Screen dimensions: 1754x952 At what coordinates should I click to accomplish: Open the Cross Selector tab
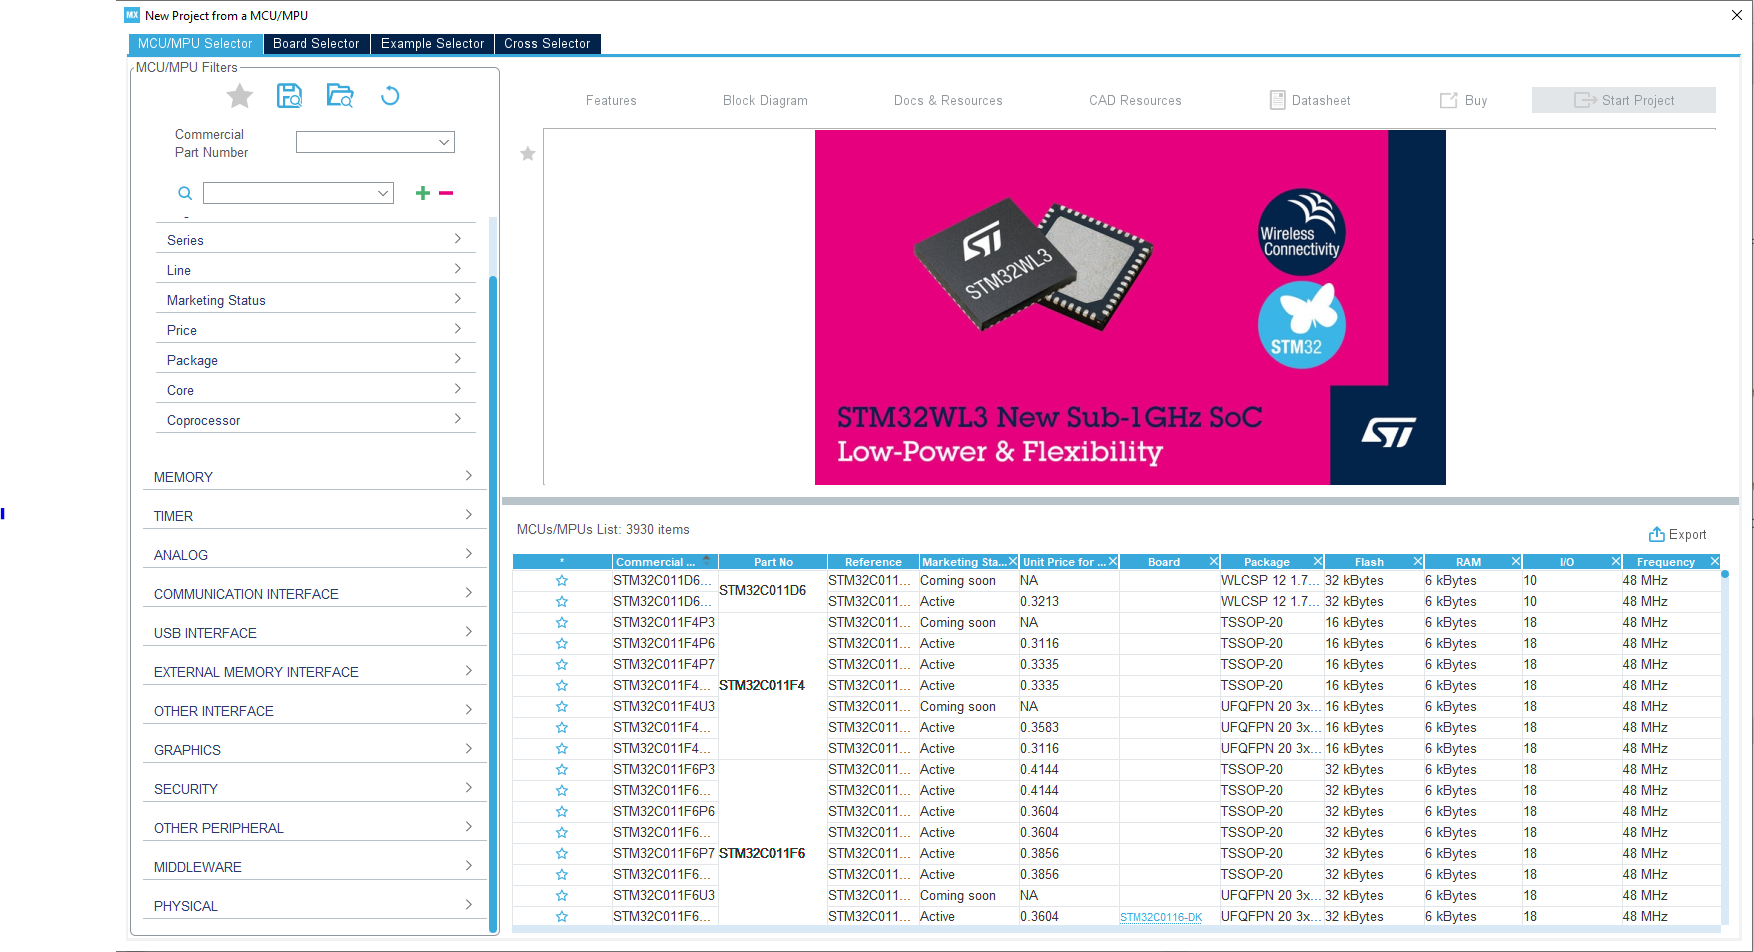click(x=547, y=44)
